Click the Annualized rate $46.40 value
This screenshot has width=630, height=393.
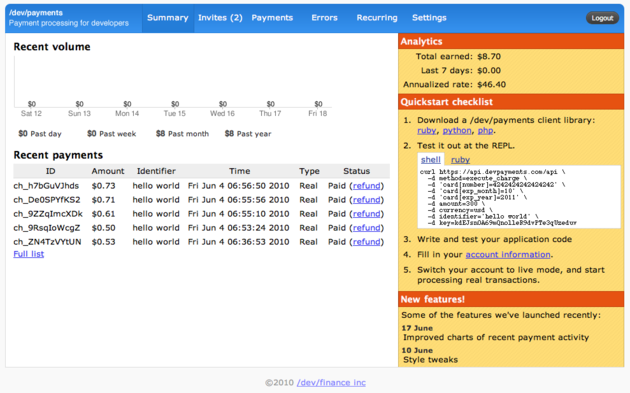(x=491, y=84)
